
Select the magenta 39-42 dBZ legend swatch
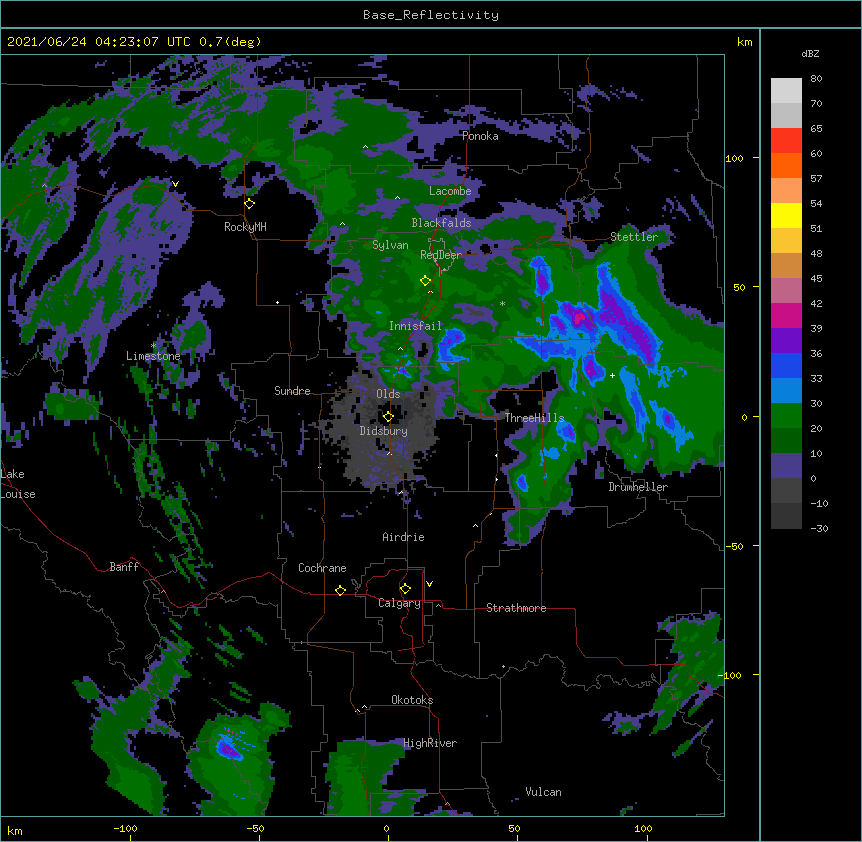[786, 315]
